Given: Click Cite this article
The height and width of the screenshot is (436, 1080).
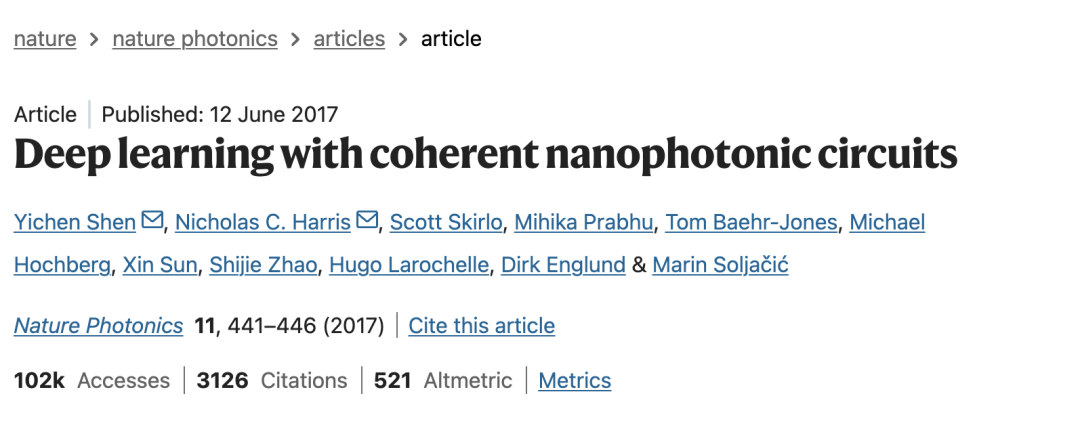Looking at the screenshot, I should (481, 326).
